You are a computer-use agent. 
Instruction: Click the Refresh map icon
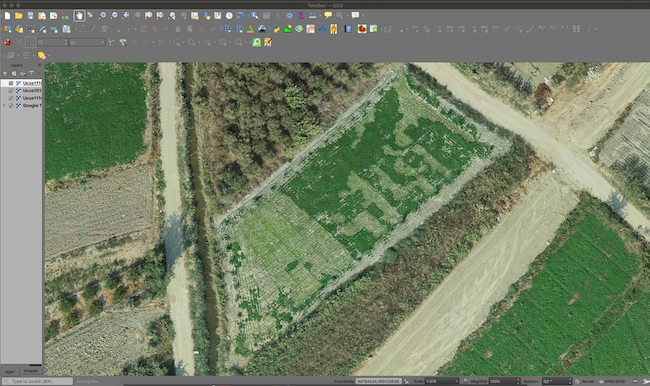pyautogui.click(x=240, y=16)
